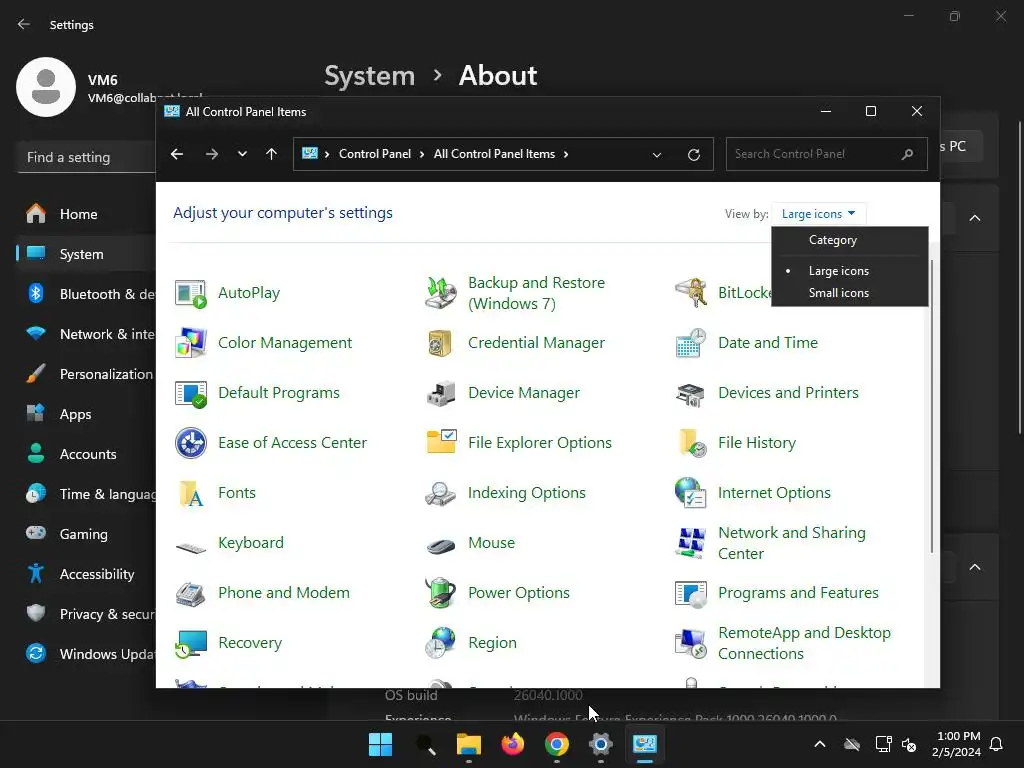Open the Phone and Modem icon
The image size is (1024, 768).
coord(191,593)
